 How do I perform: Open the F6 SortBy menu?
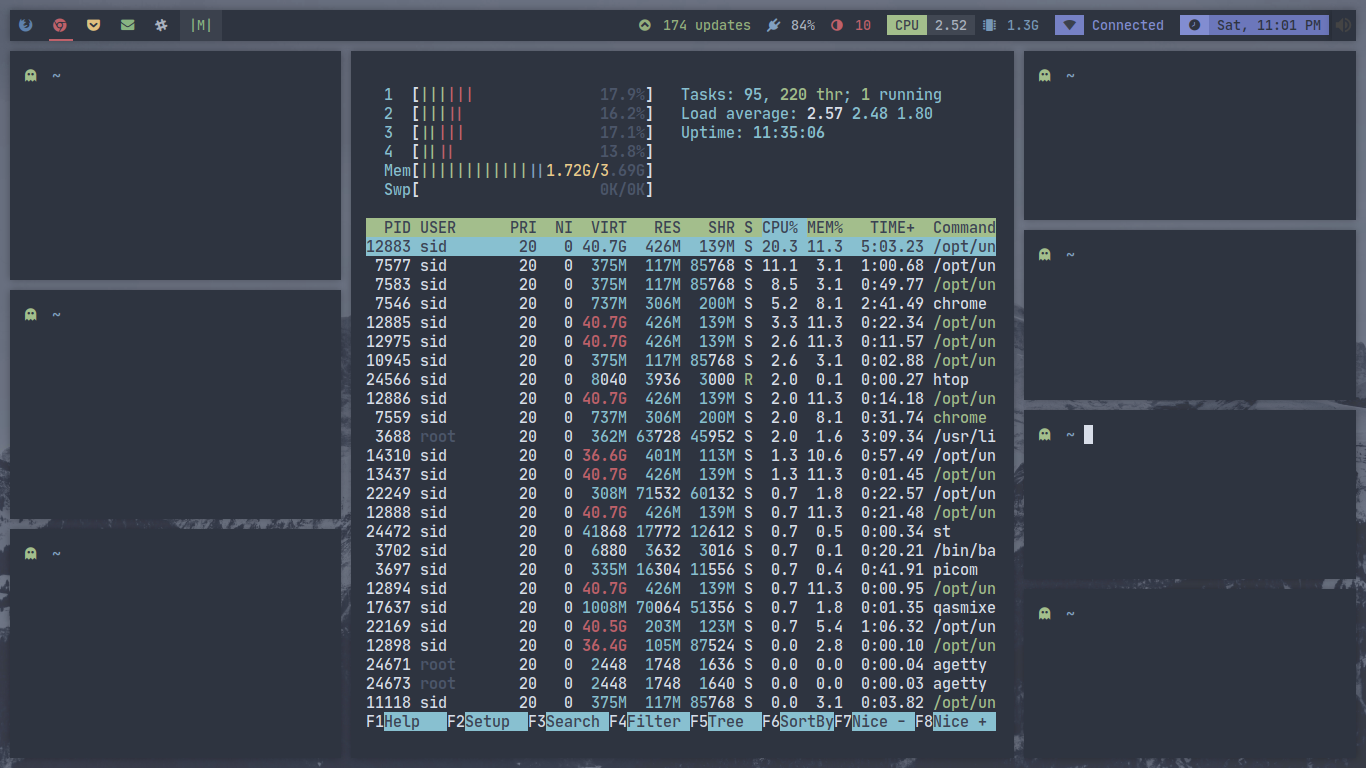798,722
